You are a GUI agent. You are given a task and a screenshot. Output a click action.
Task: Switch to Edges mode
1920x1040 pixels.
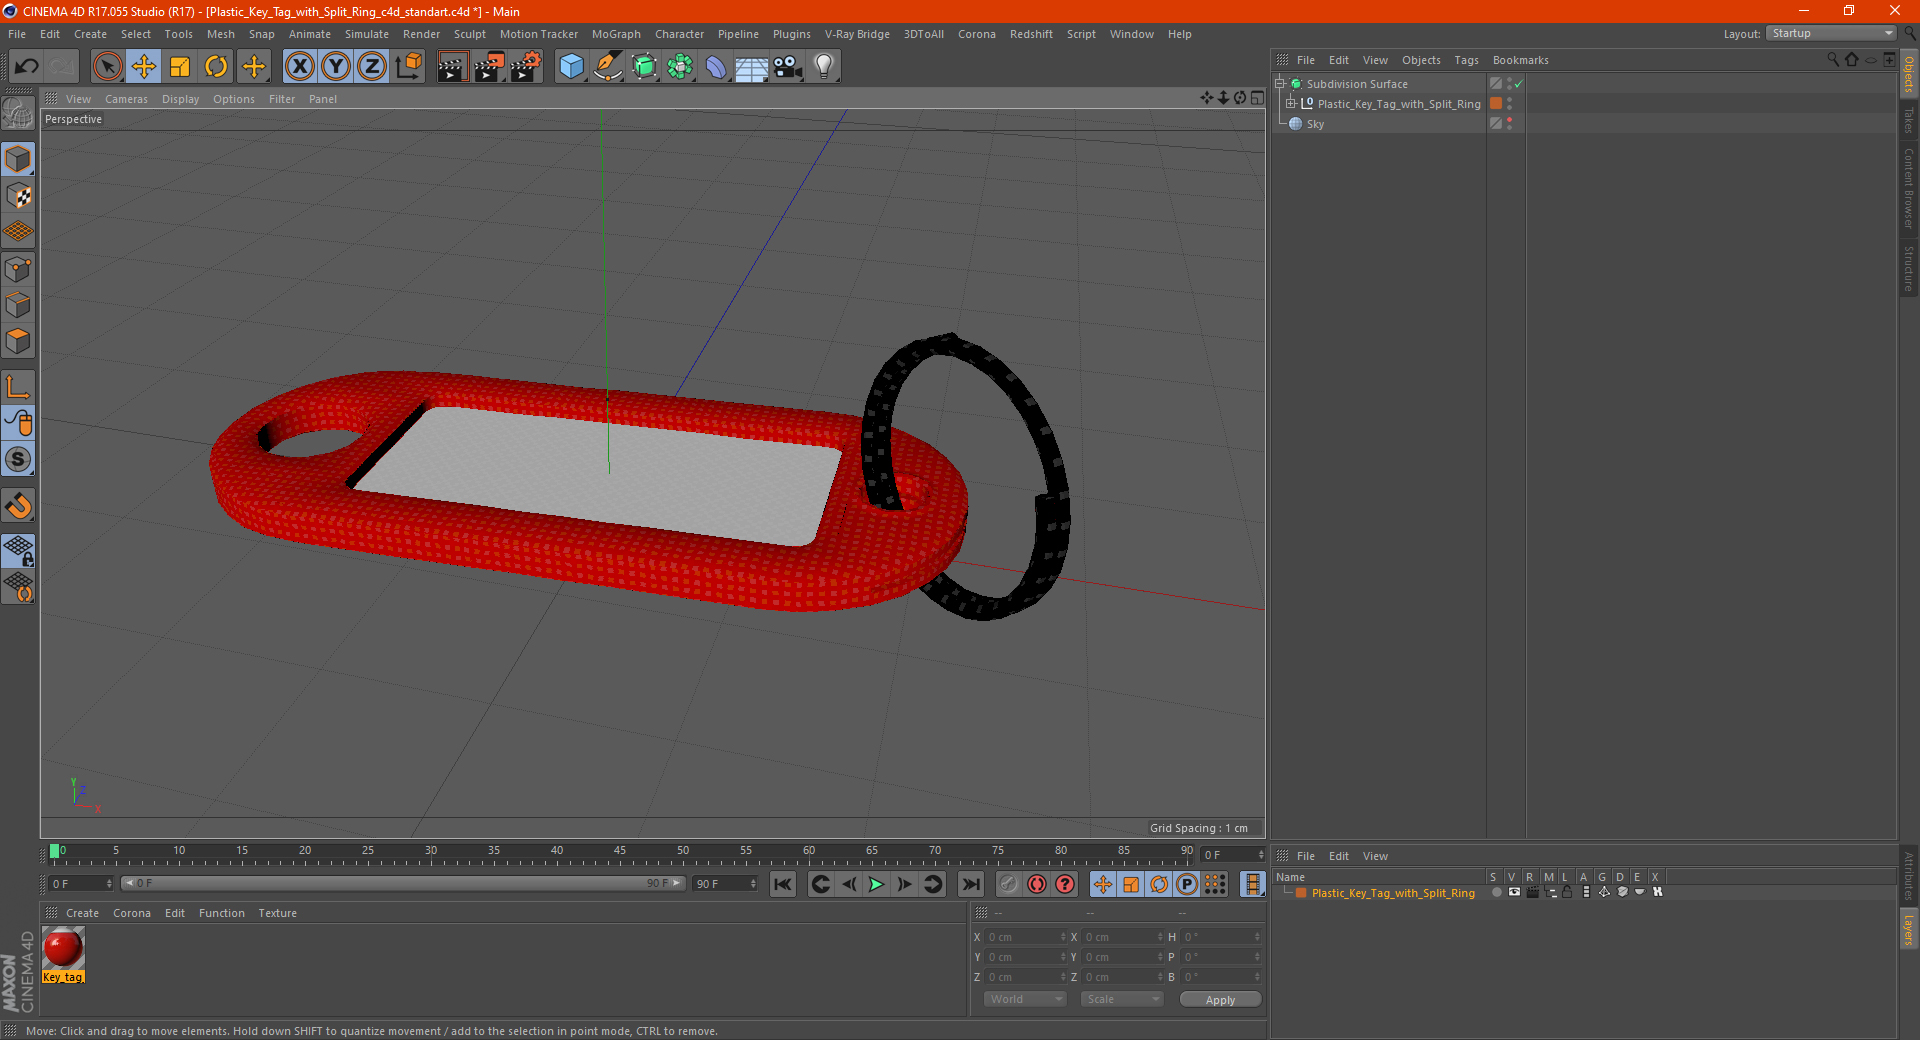click(x=18, y=305)
